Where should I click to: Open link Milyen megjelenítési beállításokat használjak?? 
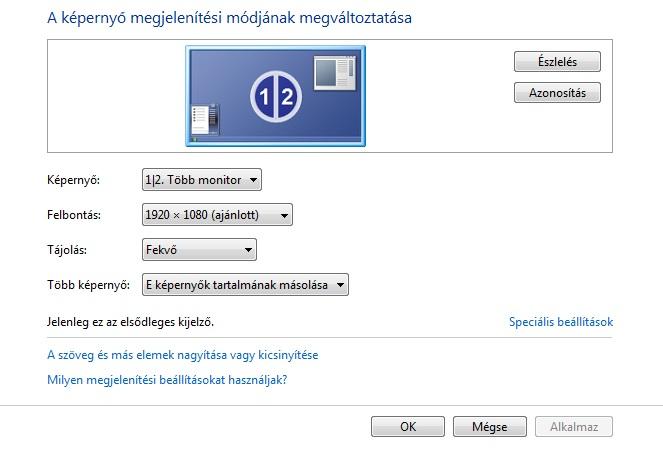tap(167, 380)
